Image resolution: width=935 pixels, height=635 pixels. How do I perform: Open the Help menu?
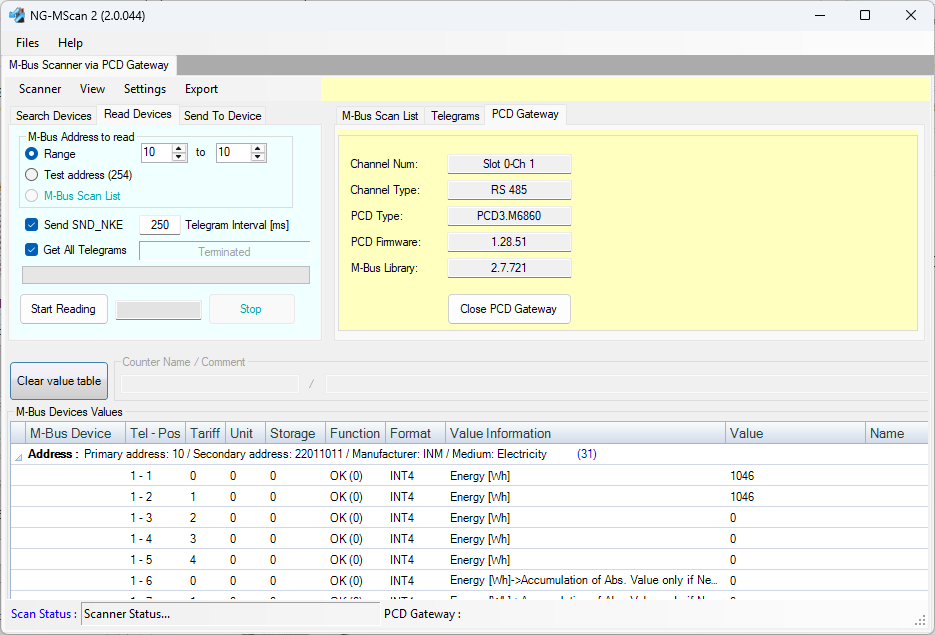pyautogui.click(x=70, y=43)
